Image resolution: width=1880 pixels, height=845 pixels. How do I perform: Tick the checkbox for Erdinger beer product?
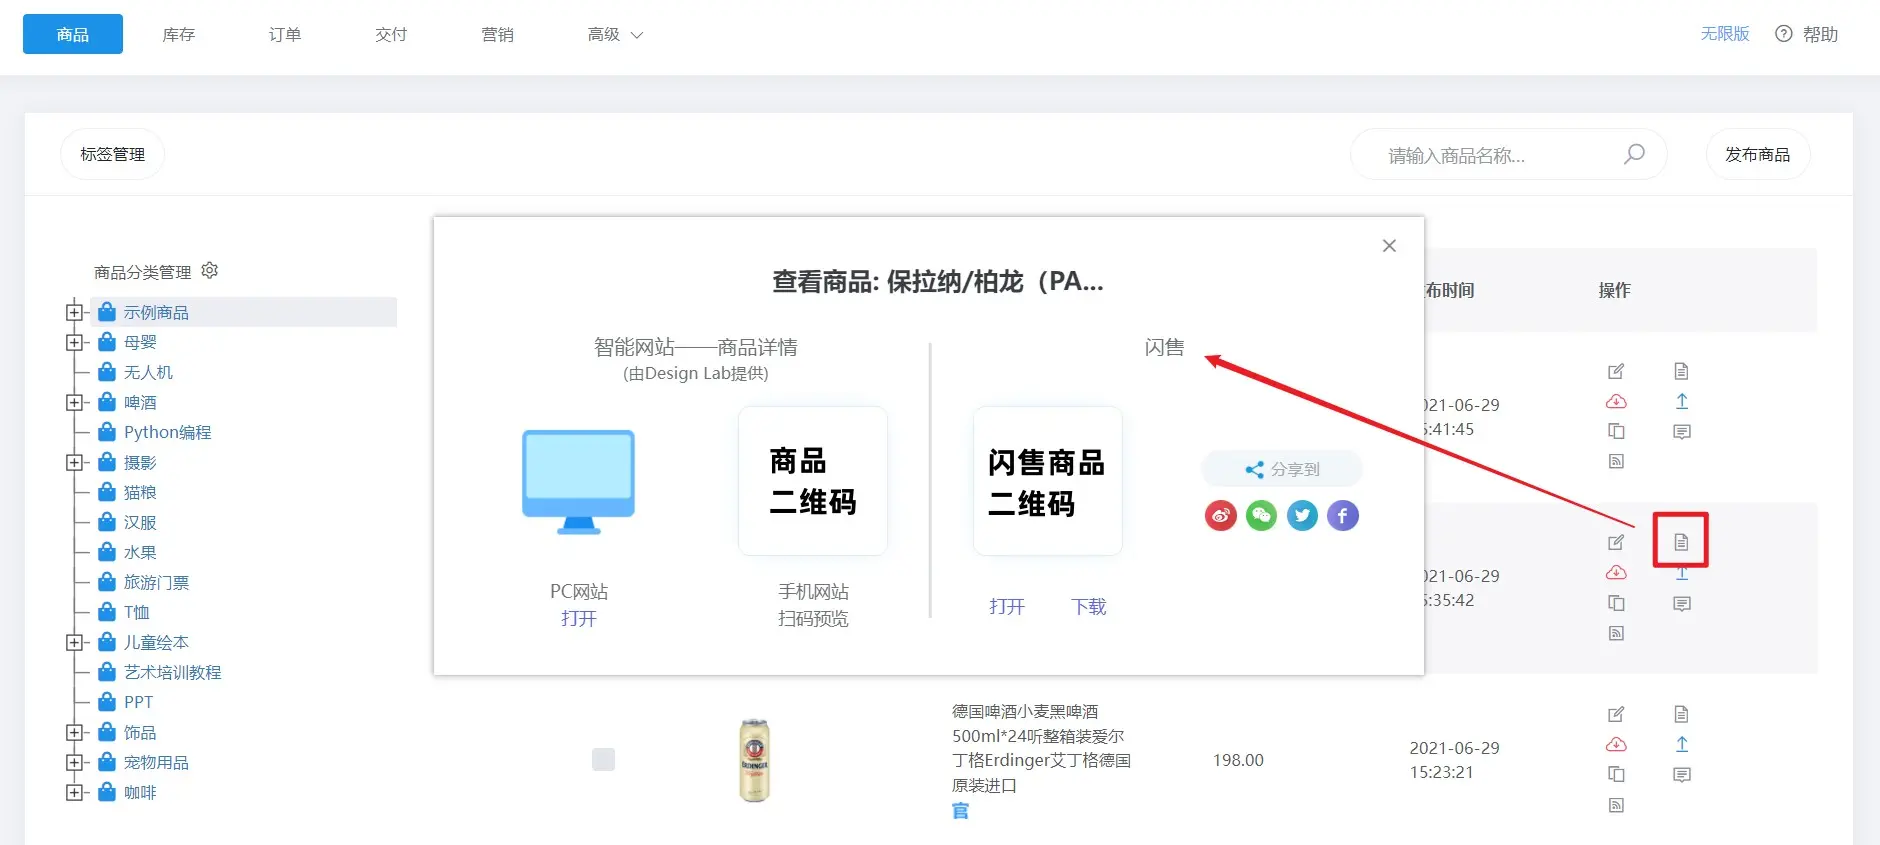click(x=603, y=759)
